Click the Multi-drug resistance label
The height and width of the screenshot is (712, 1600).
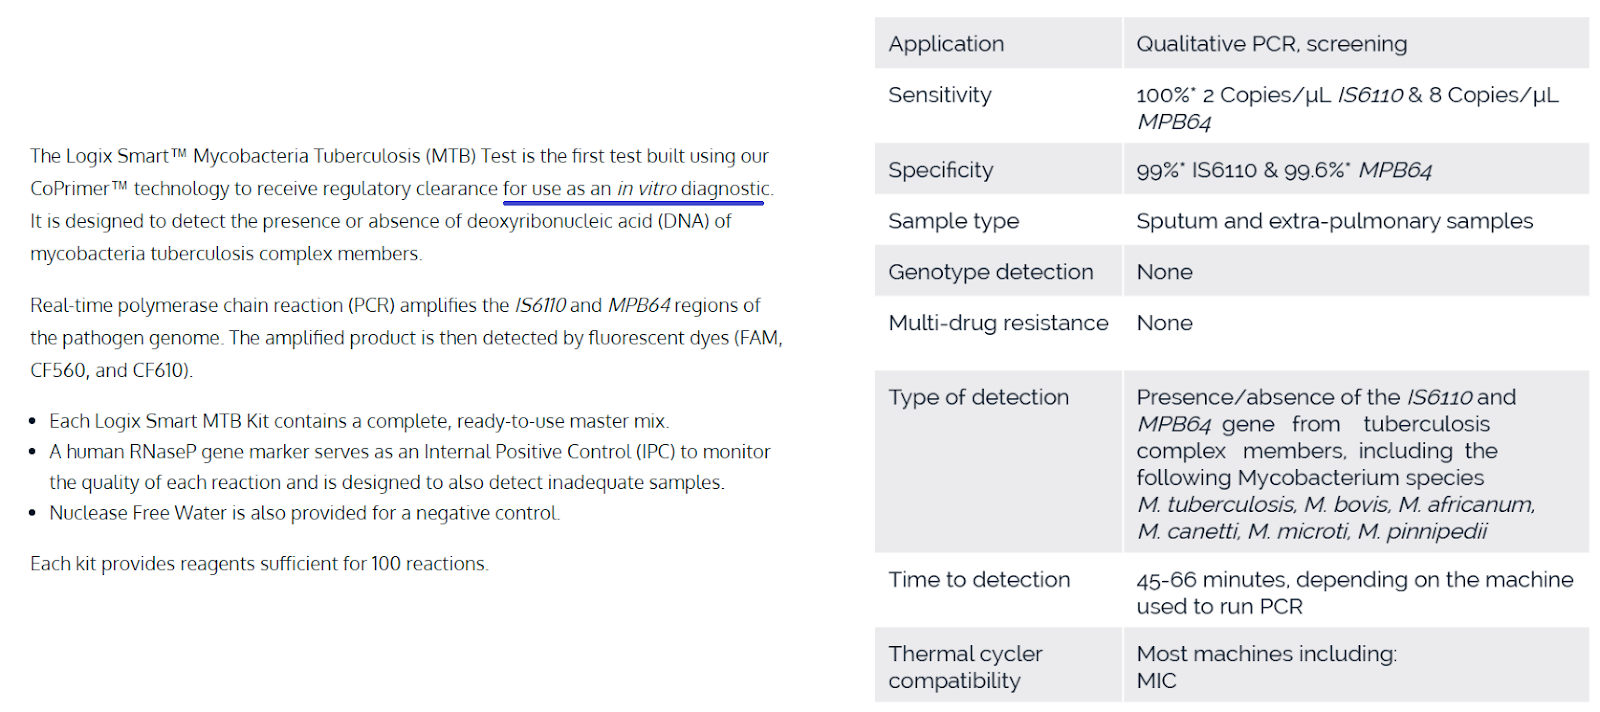(998, 323)
